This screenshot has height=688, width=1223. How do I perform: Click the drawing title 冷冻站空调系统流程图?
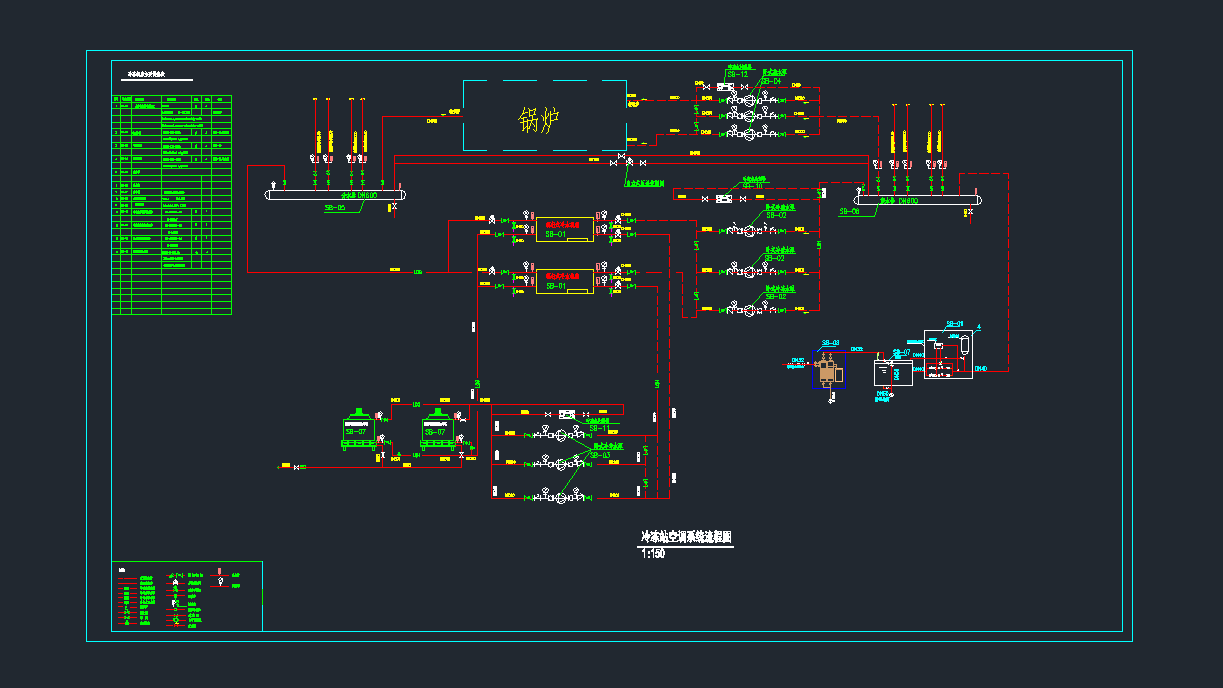click(686, 537)
